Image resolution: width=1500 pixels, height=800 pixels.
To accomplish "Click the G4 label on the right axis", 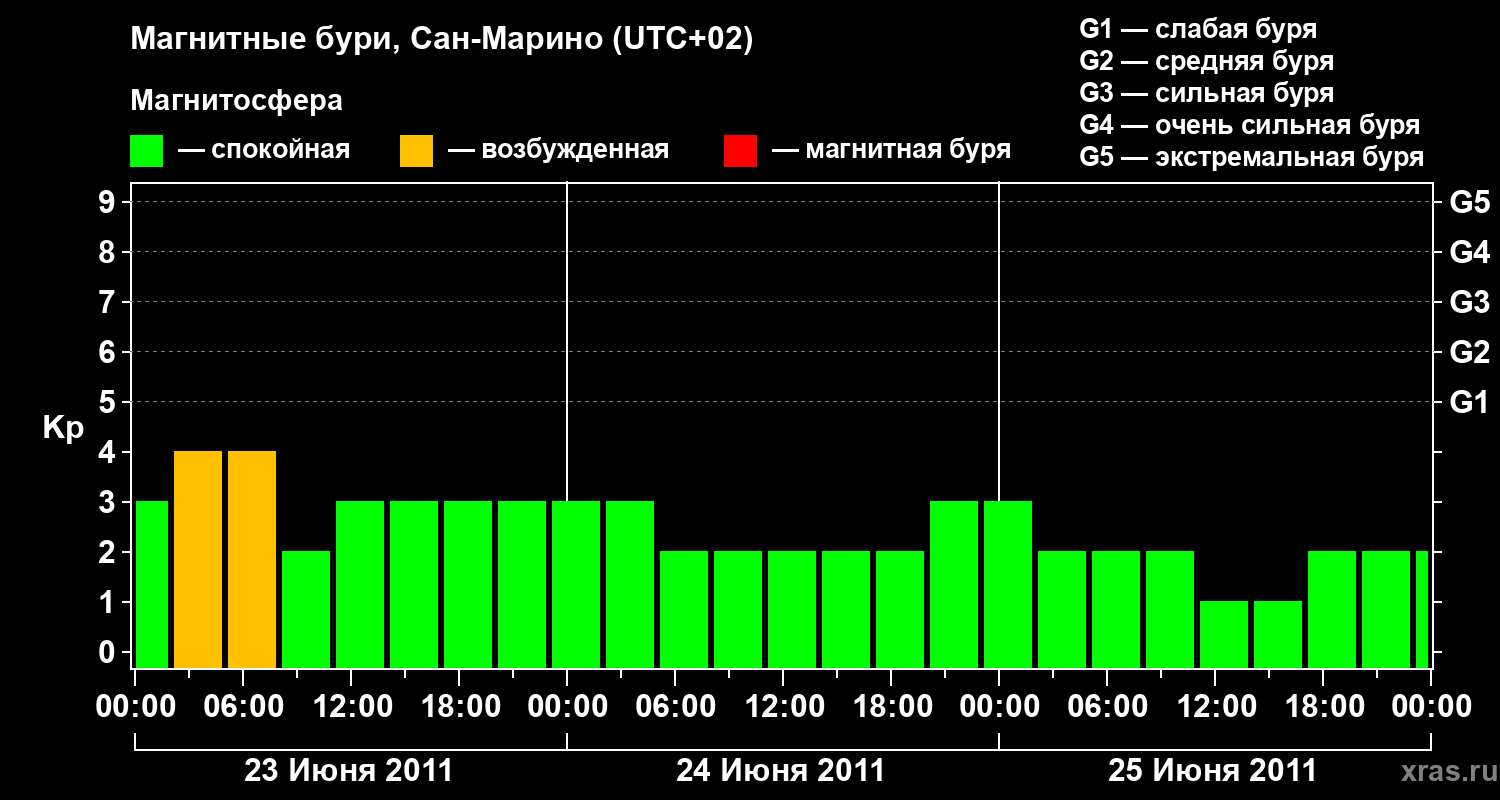I will click(1469, 252).
